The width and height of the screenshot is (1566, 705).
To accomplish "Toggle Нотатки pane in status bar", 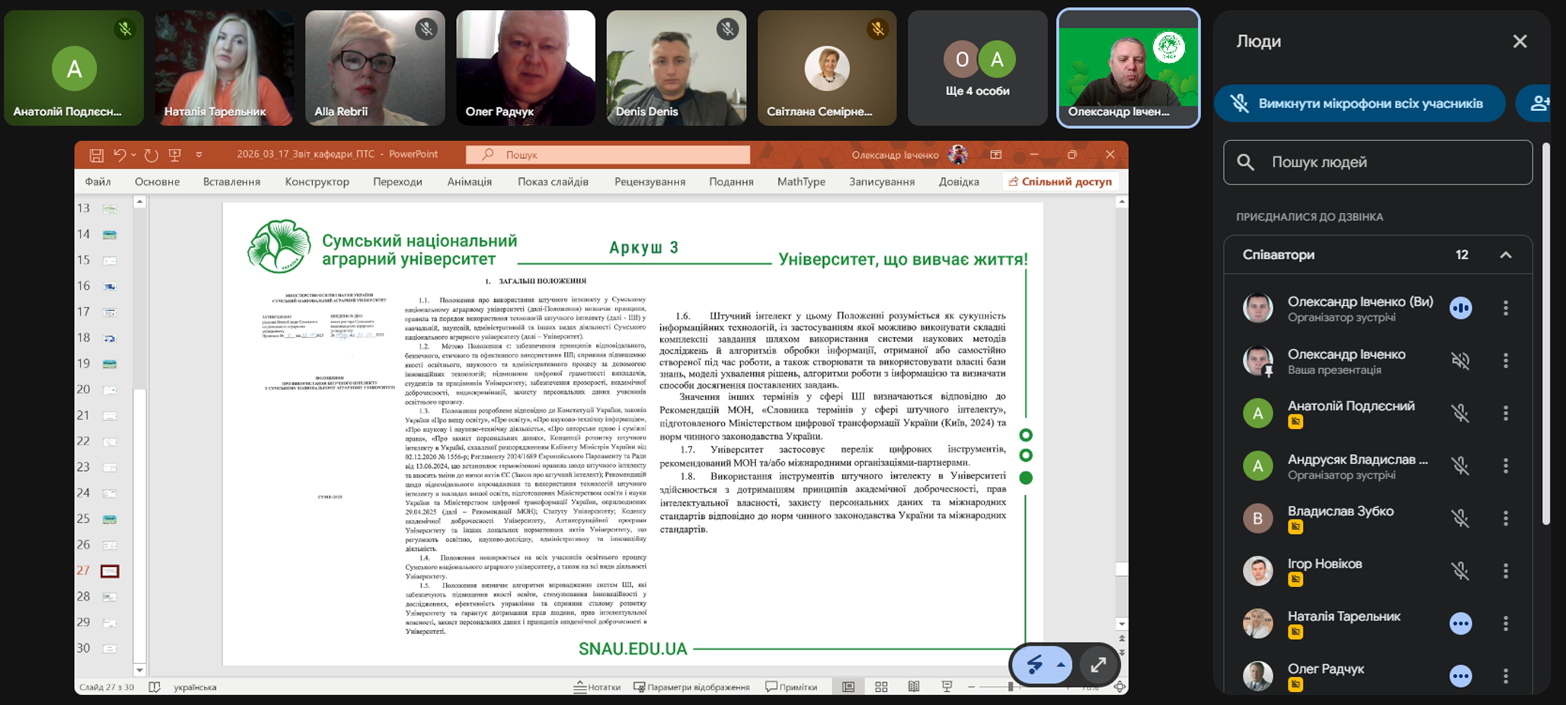I will coord(597,687).
